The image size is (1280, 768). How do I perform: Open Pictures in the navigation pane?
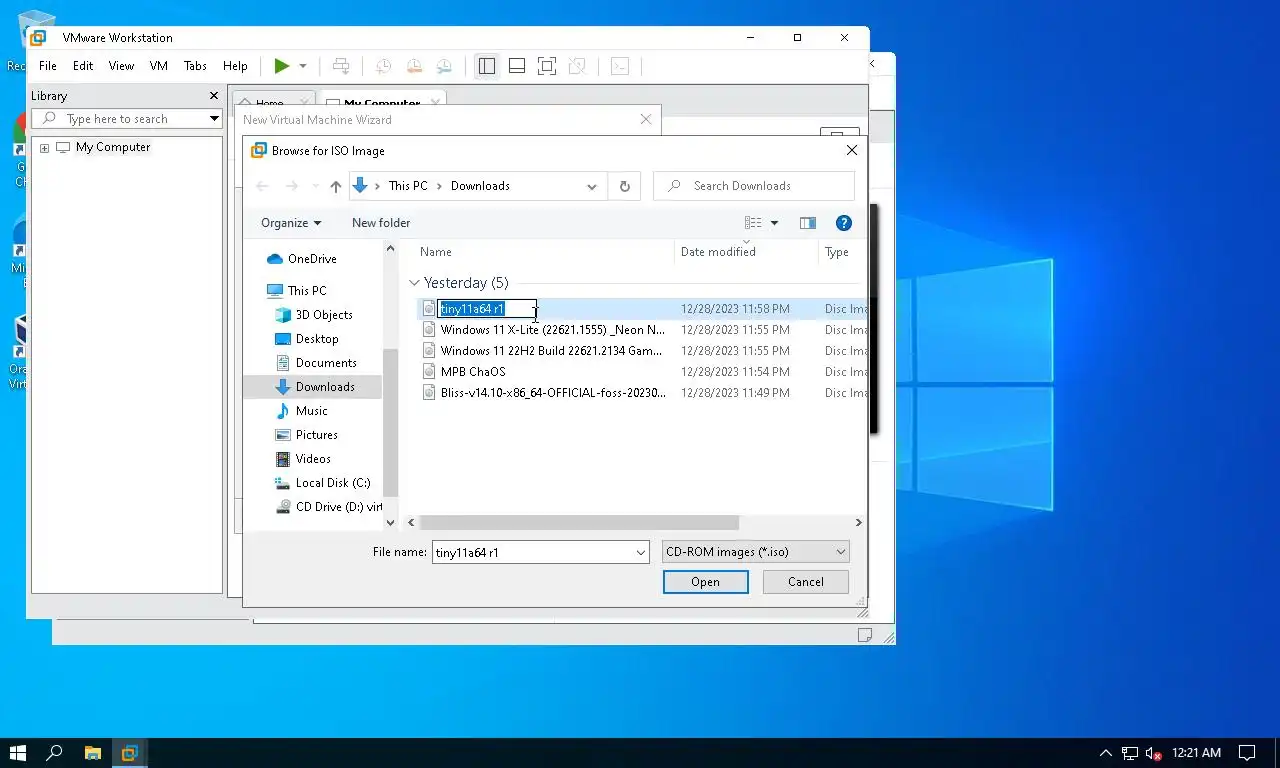pos(316,435)
